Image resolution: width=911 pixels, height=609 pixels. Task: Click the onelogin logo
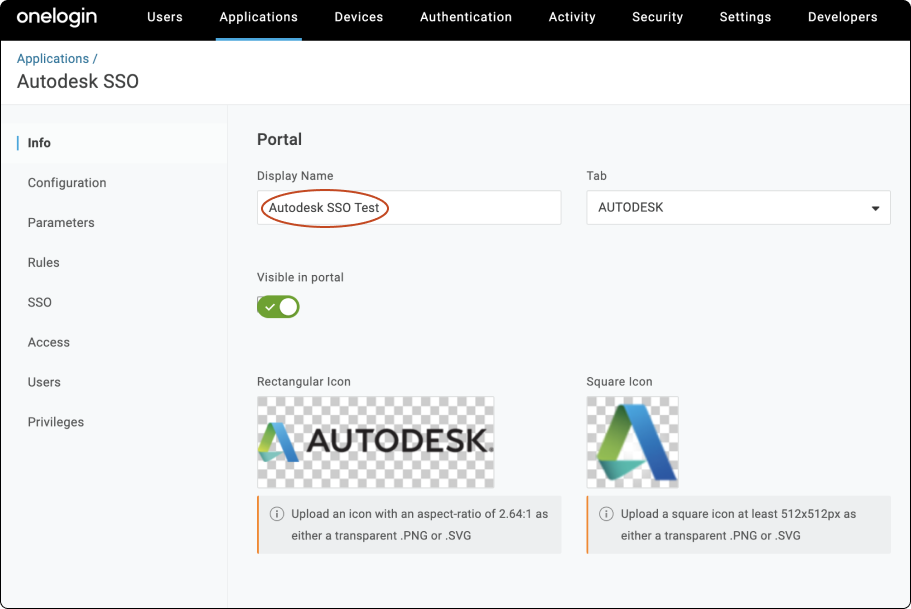pyautogui.click(x=57, y=17)
